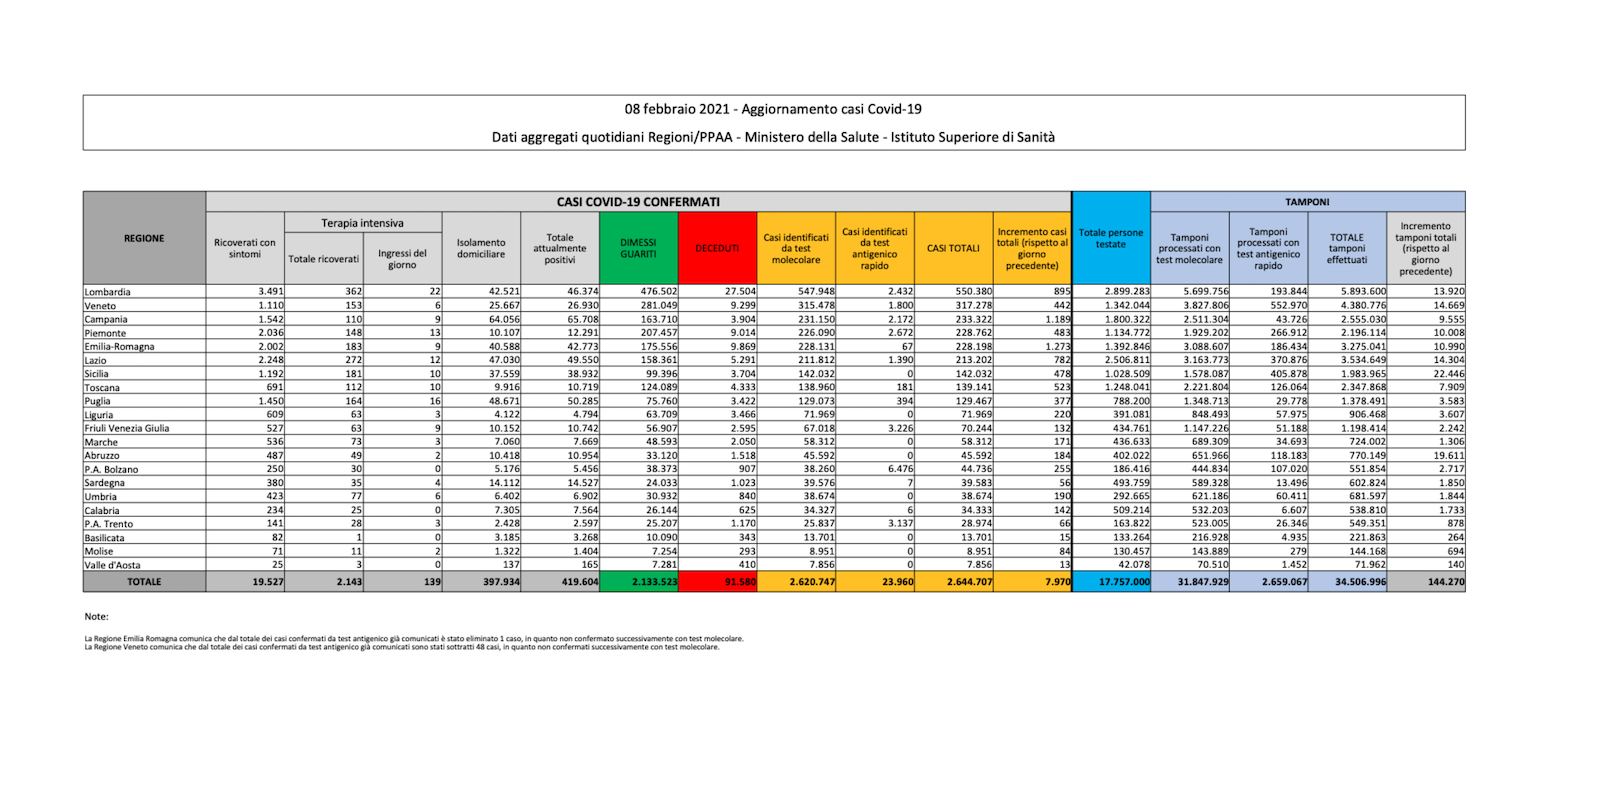Select the TOTALE row label at bottom
The image size is (1600, 785).
pyautogui.click(x=144, y=582)
